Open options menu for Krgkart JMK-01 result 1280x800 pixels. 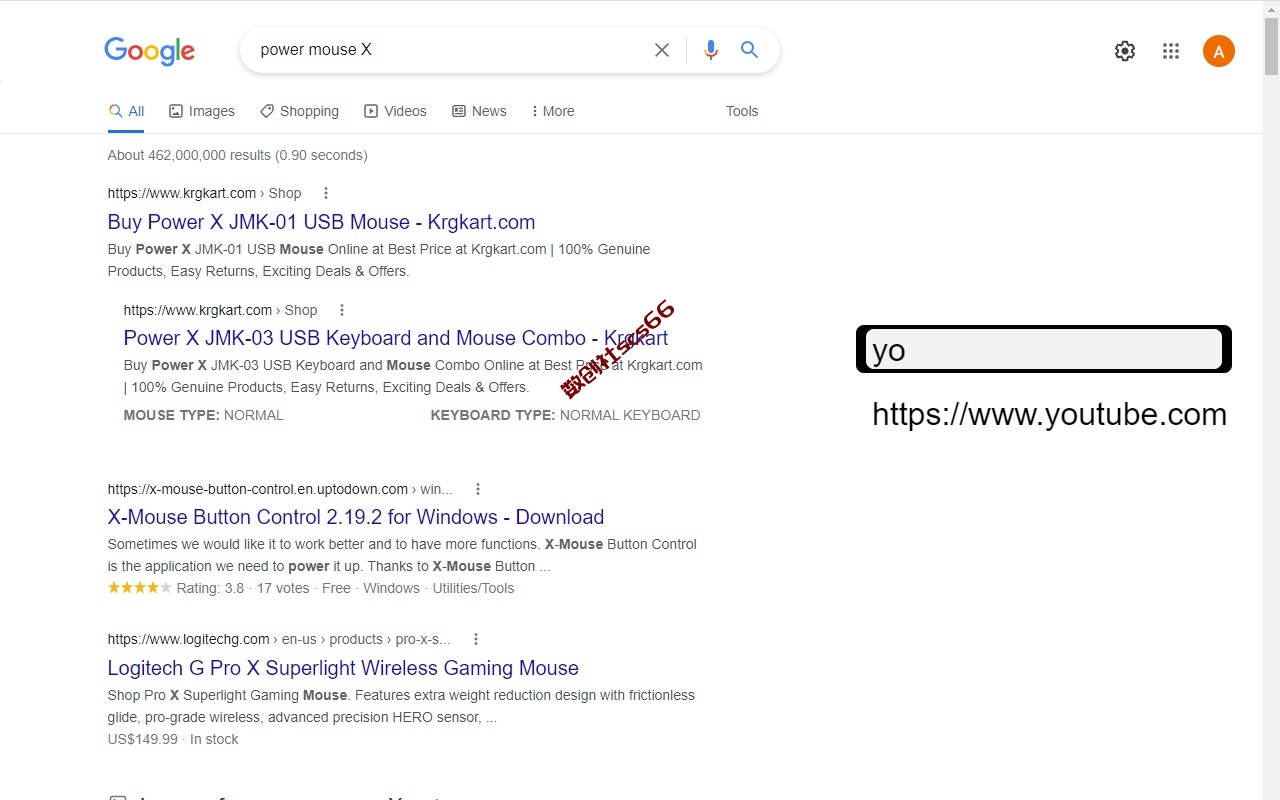(x=326, y=193)
